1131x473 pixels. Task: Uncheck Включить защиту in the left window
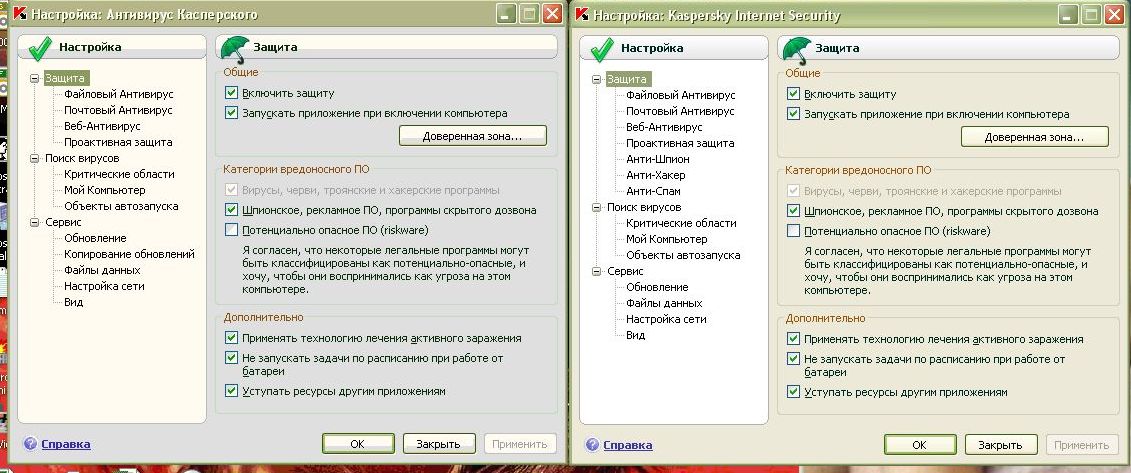click(232, 93)
